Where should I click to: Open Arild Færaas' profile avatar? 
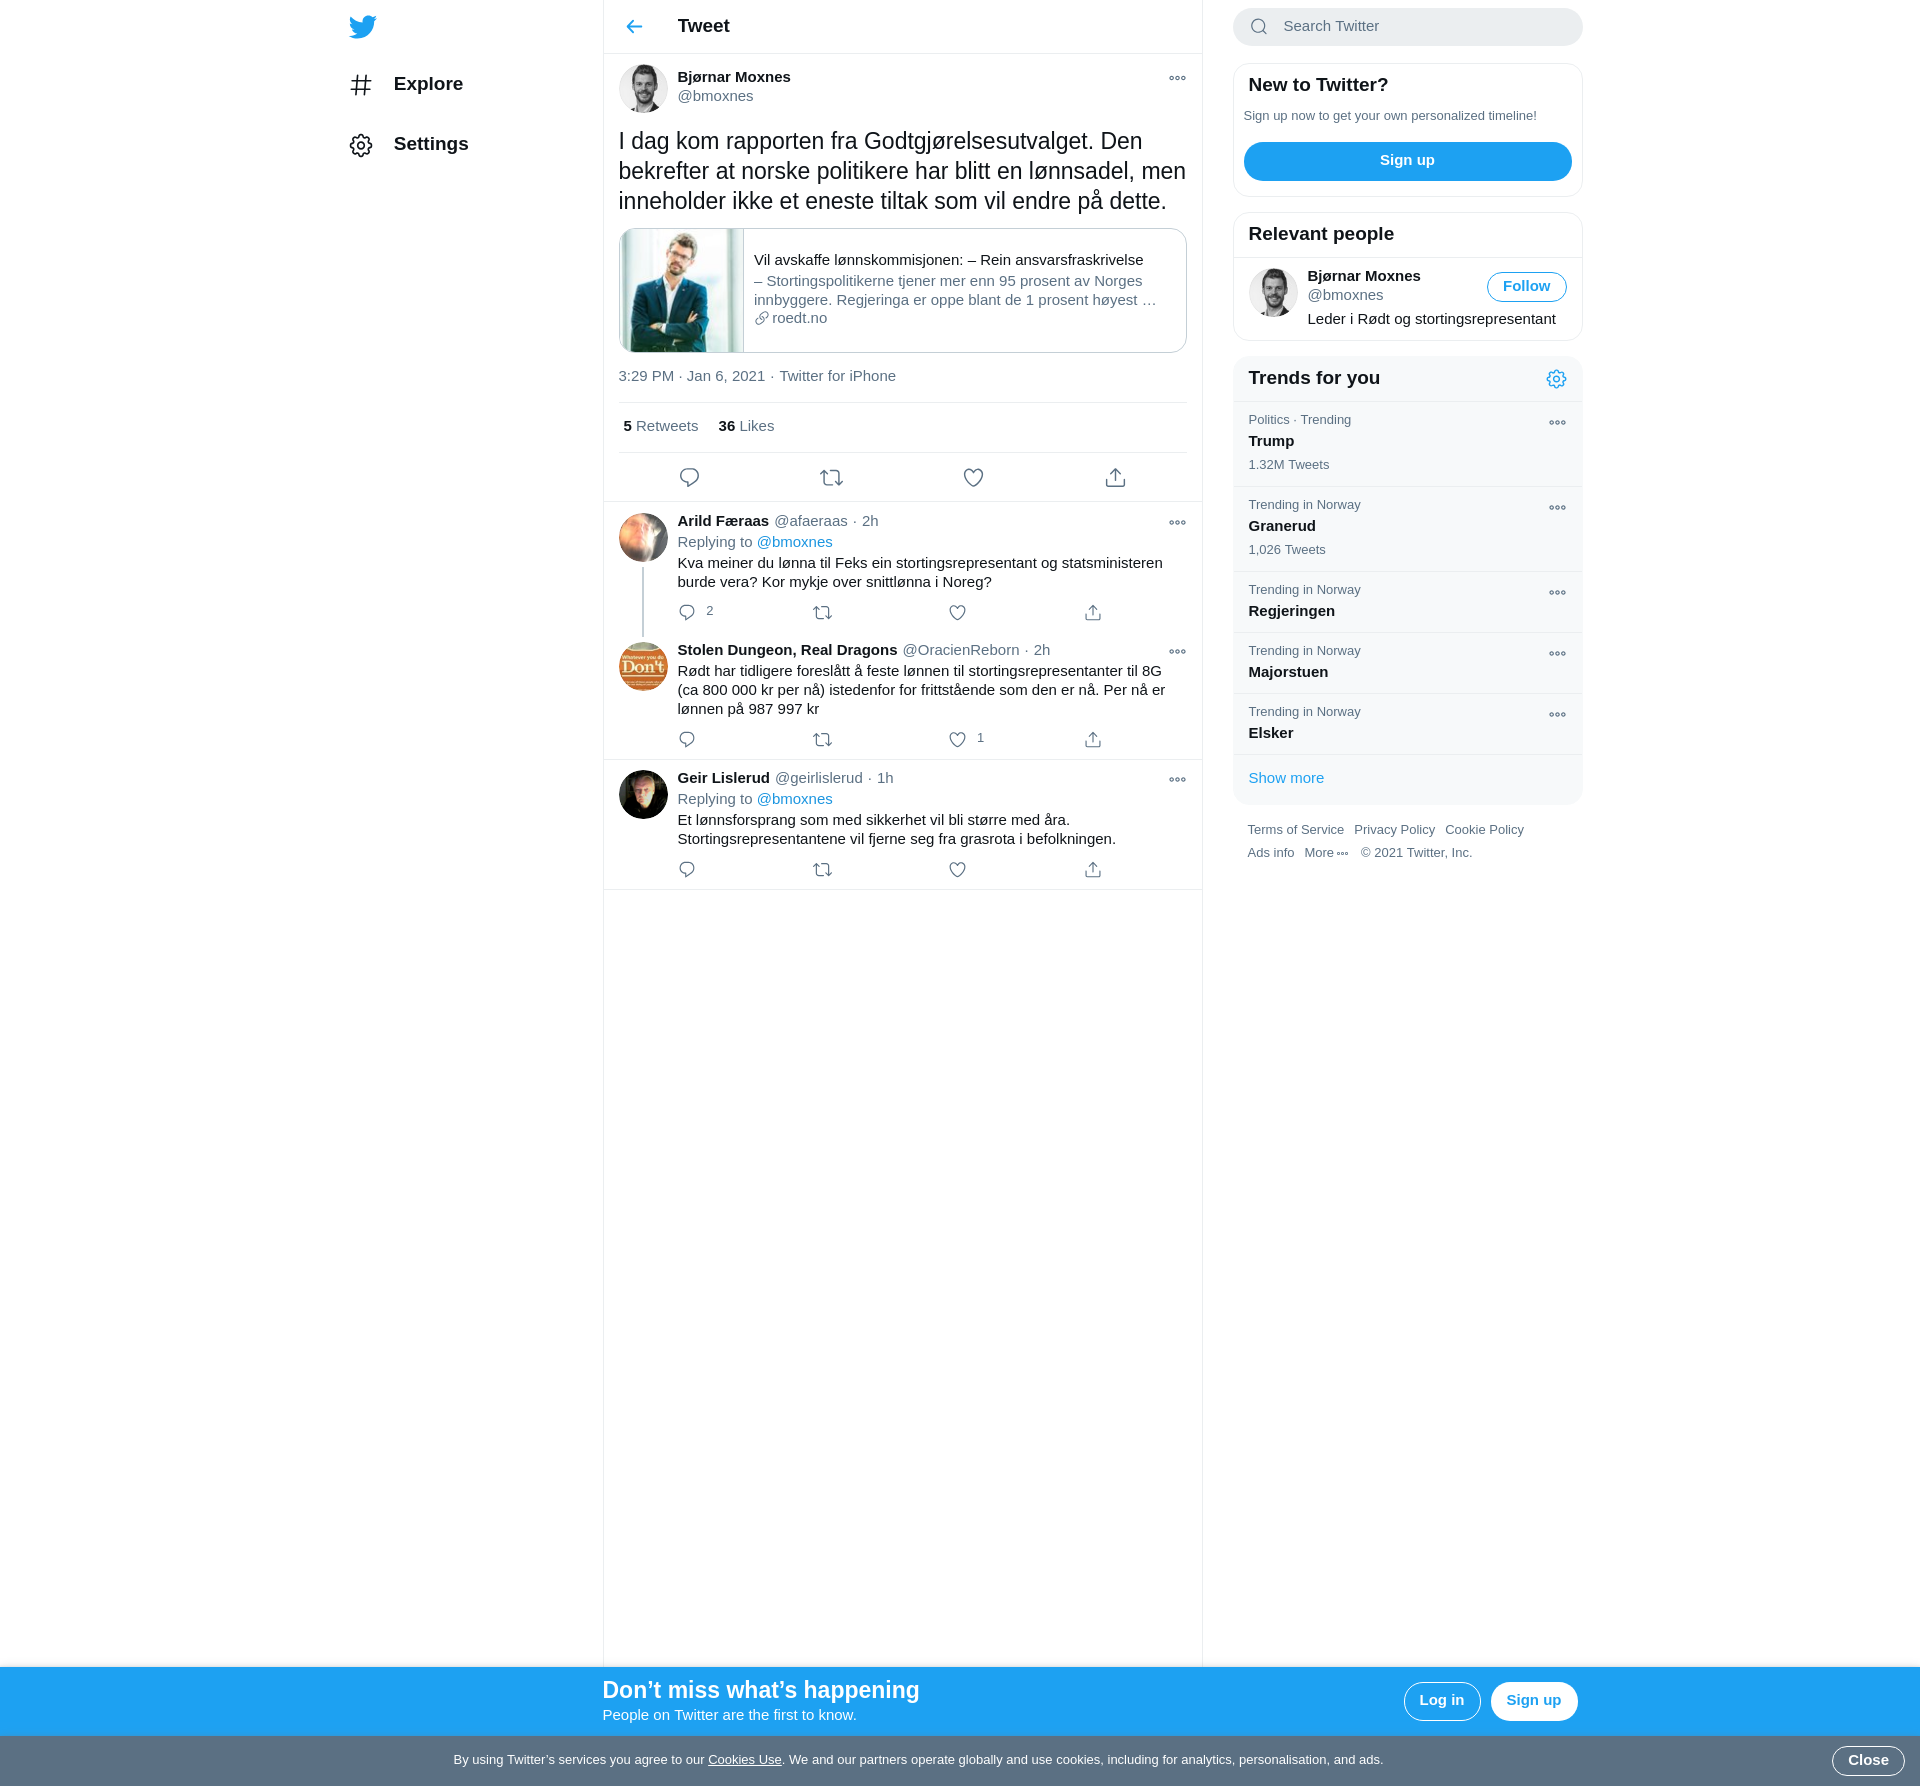[x=643, y=537]
